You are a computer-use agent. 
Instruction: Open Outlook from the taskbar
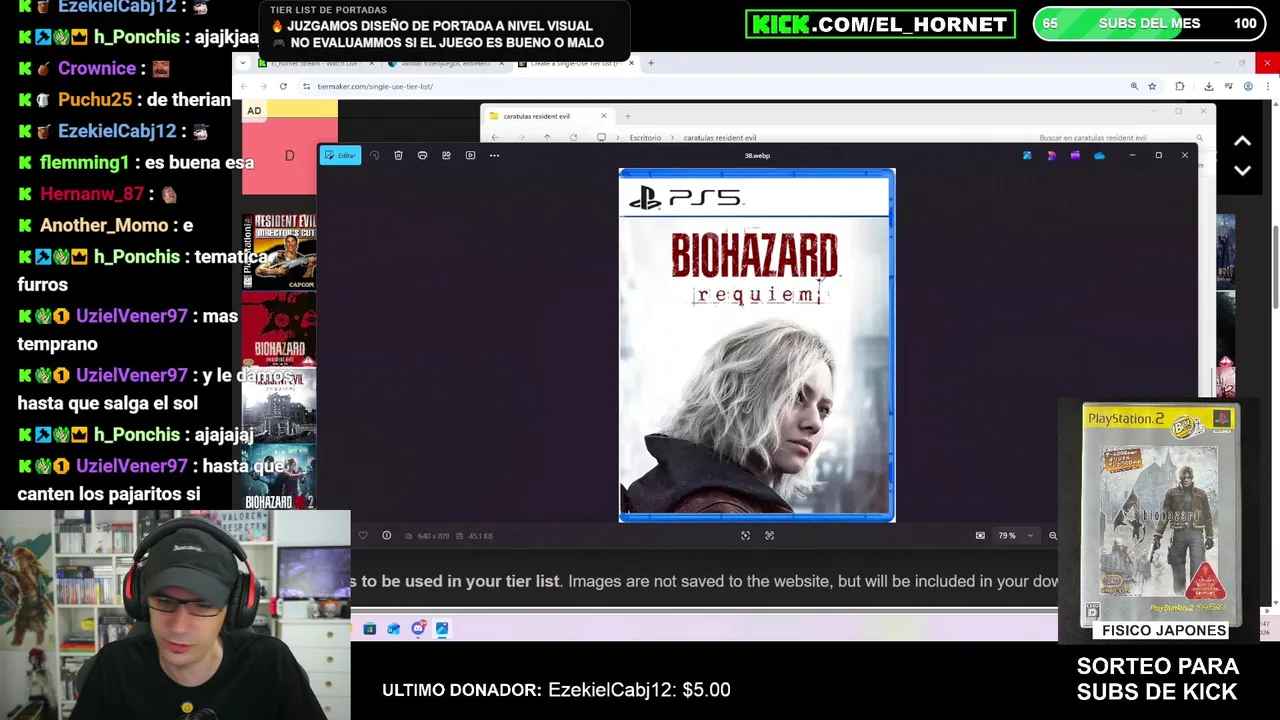pos(393,629)
